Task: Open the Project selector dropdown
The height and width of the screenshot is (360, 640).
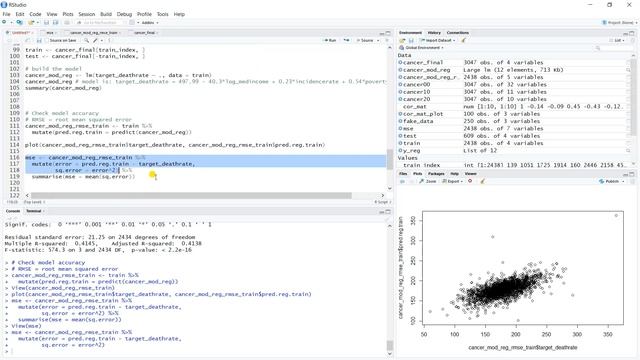Action: pyautogui.click(x=619, y=22)
